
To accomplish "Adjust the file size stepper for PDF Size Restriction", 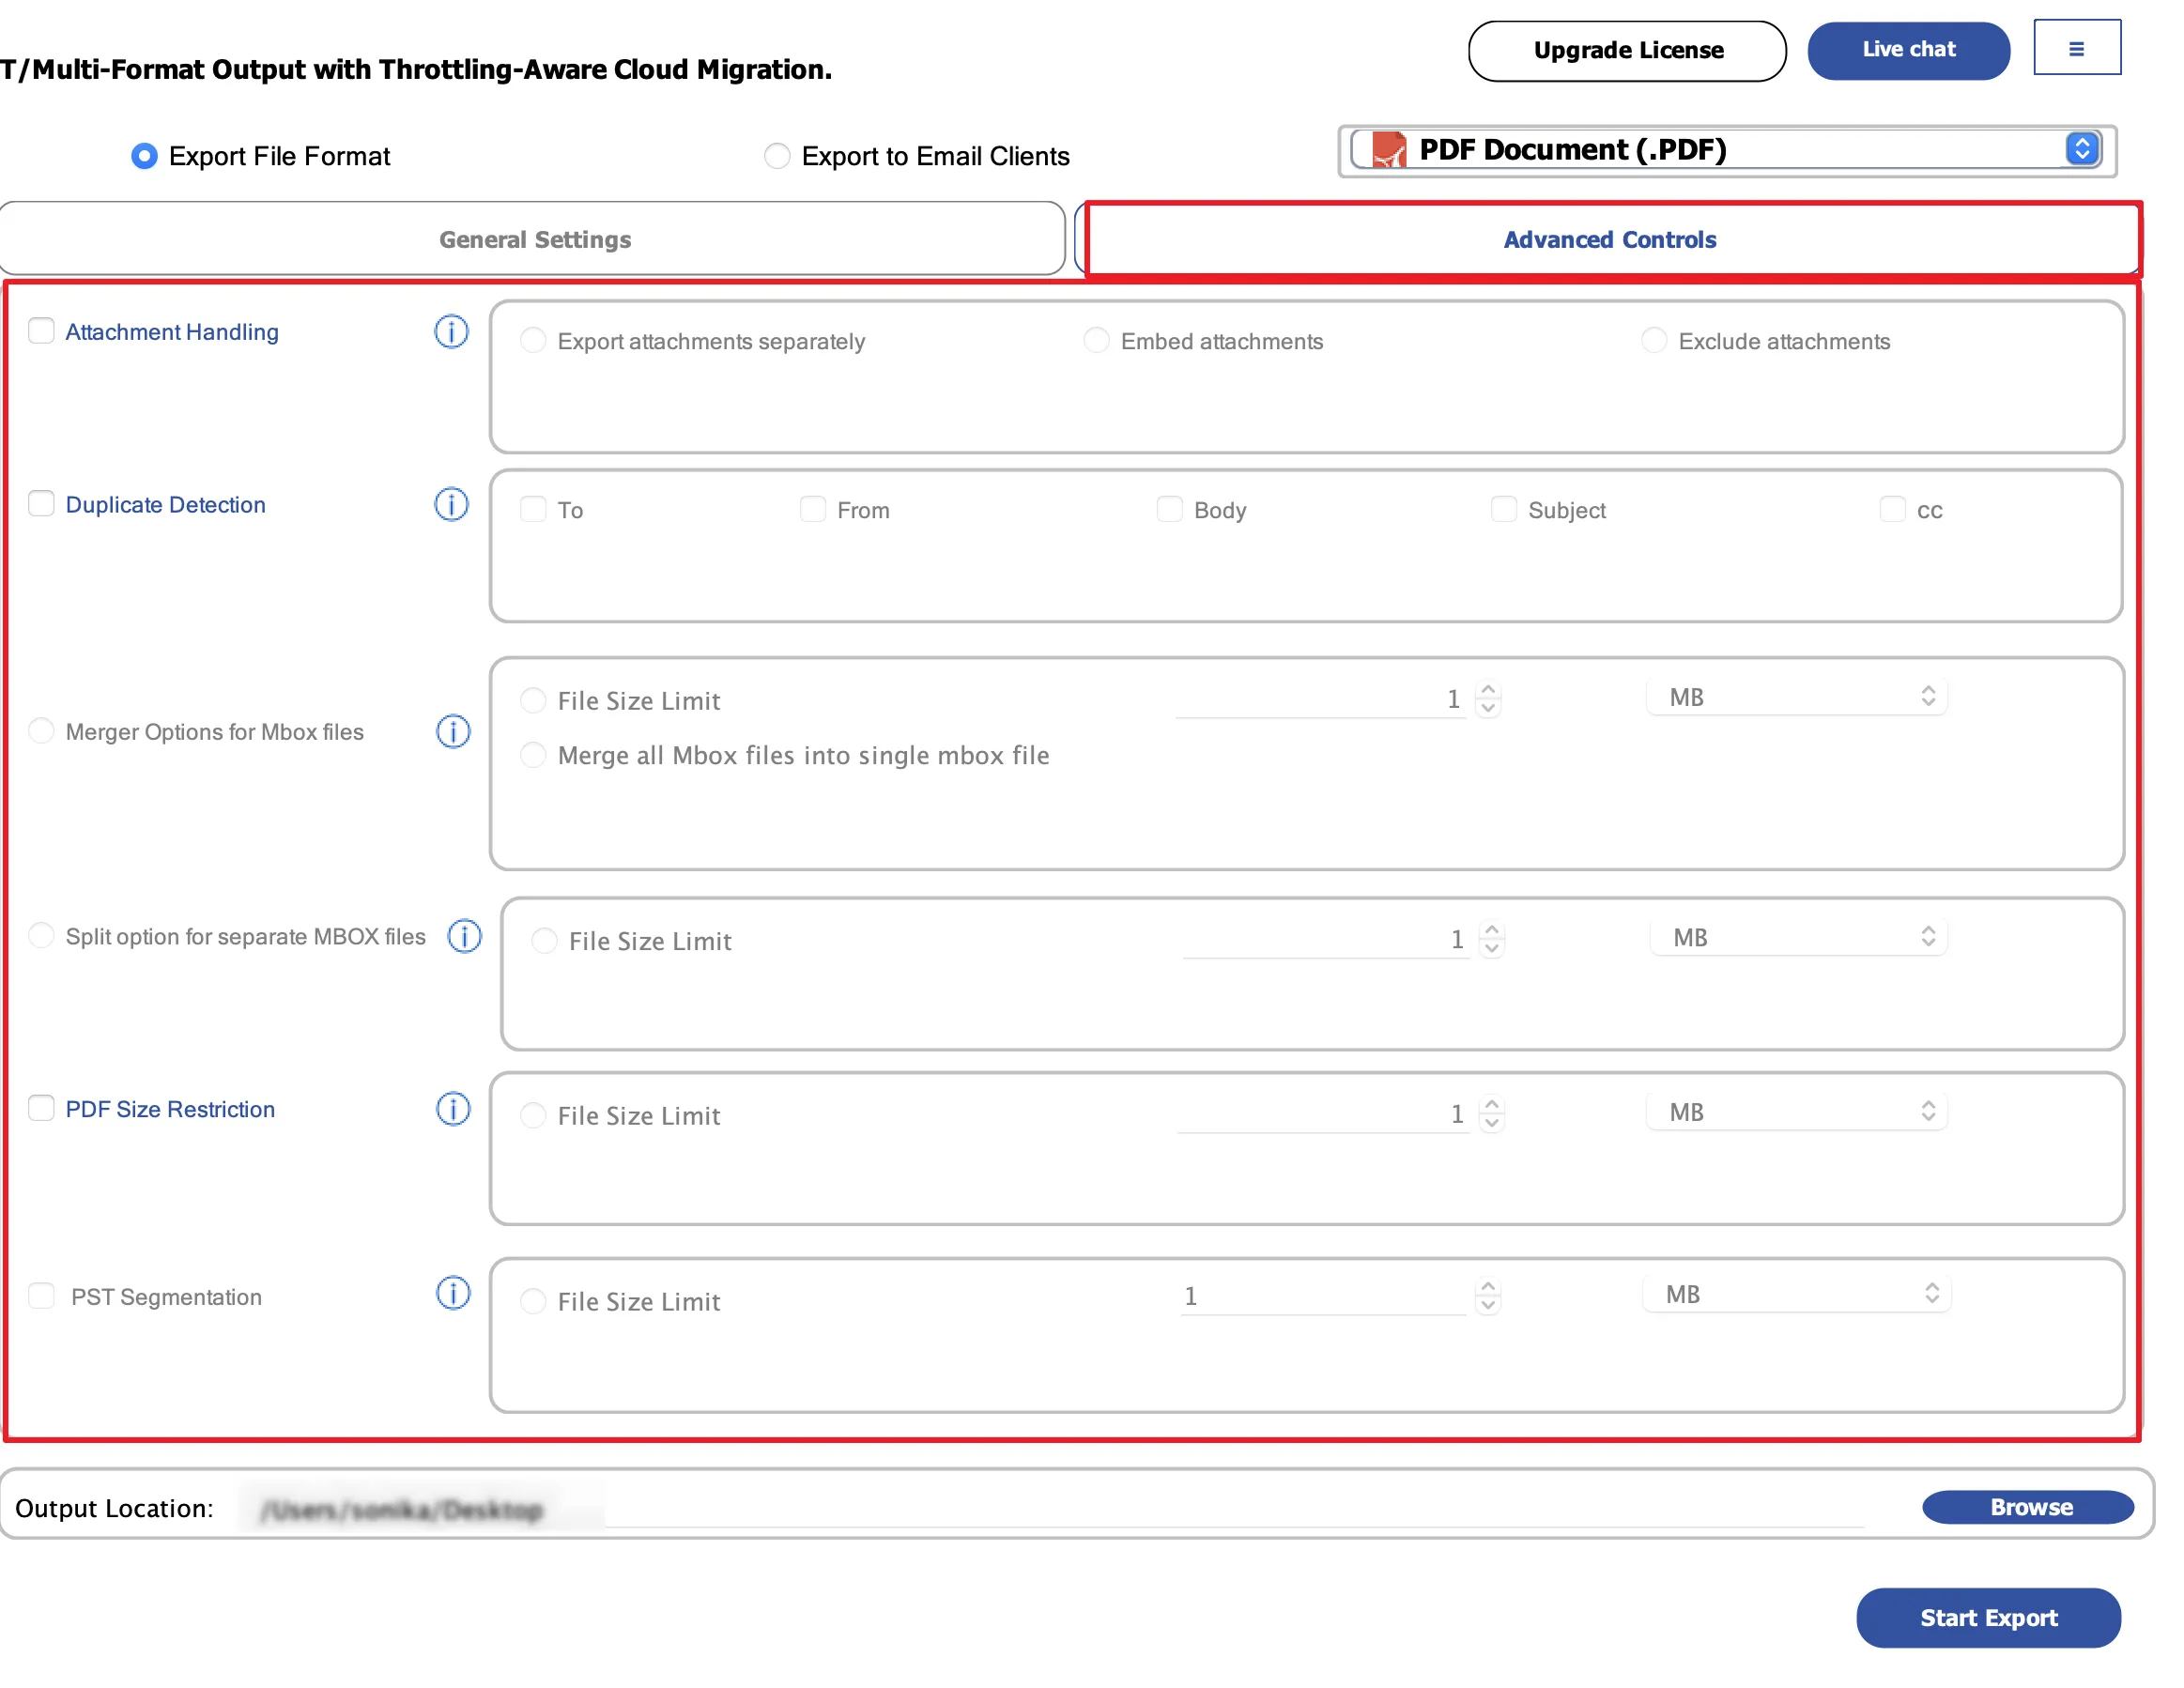I will [x=1491, y=1114].
